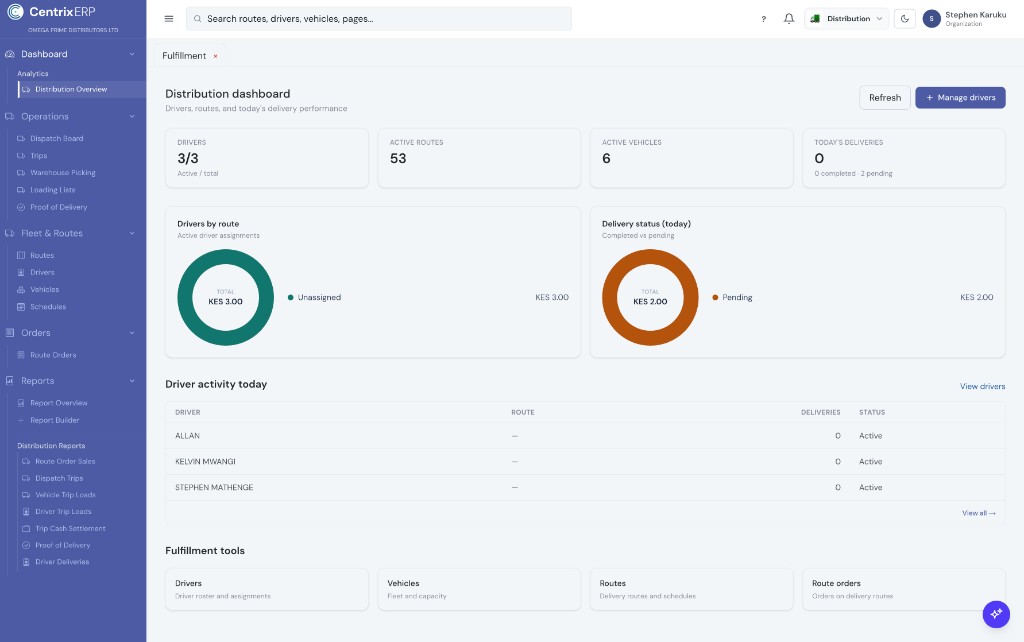
Task: Click the user avatar S icon
Action: (x=931, y=19)
